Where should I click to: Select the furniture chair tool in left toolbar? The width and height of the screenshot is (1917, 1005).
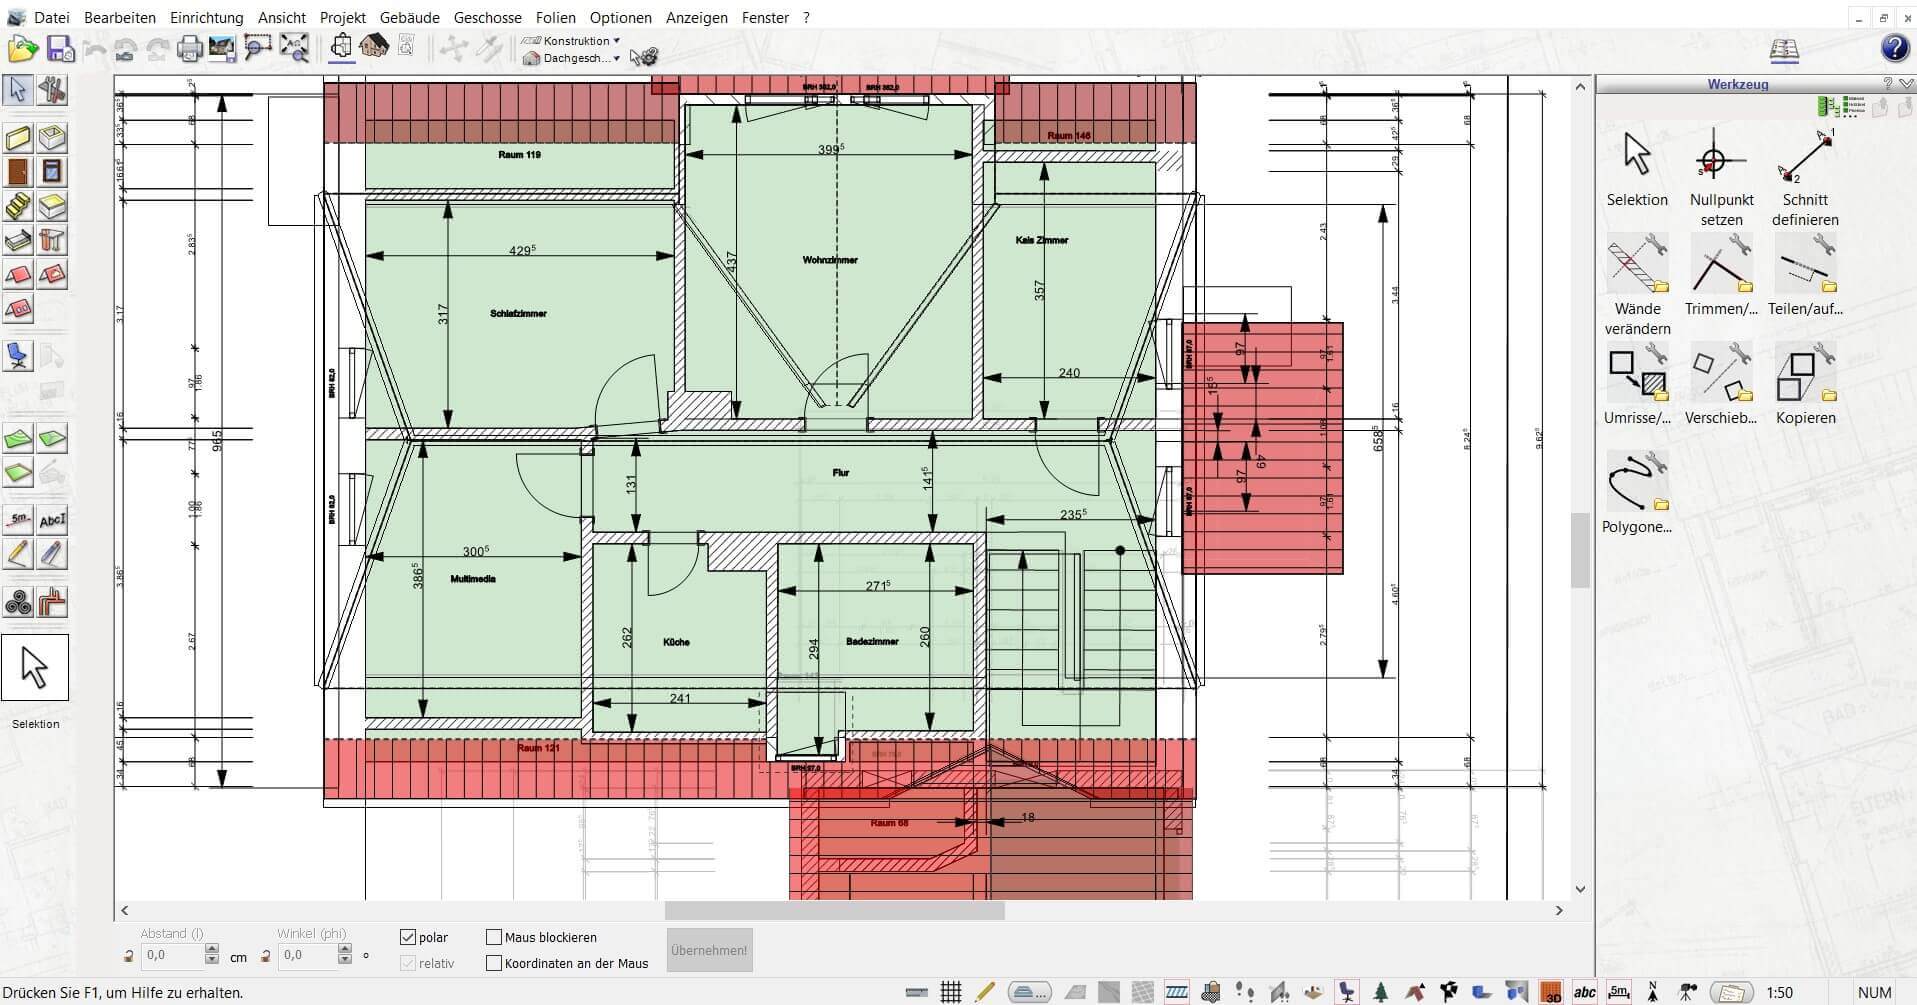(19, 355)
